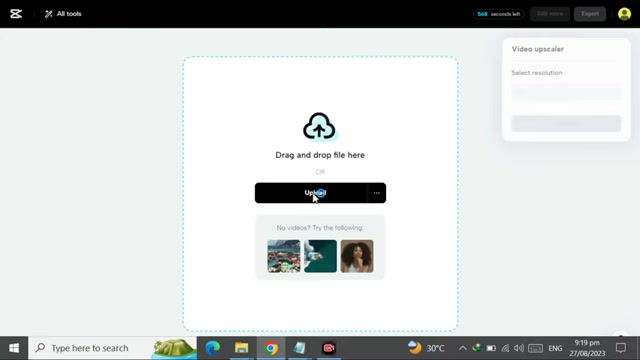Viewport: 640px width, 360px height.
Task: Open the Select resolution dropdown
Action: 566,92
